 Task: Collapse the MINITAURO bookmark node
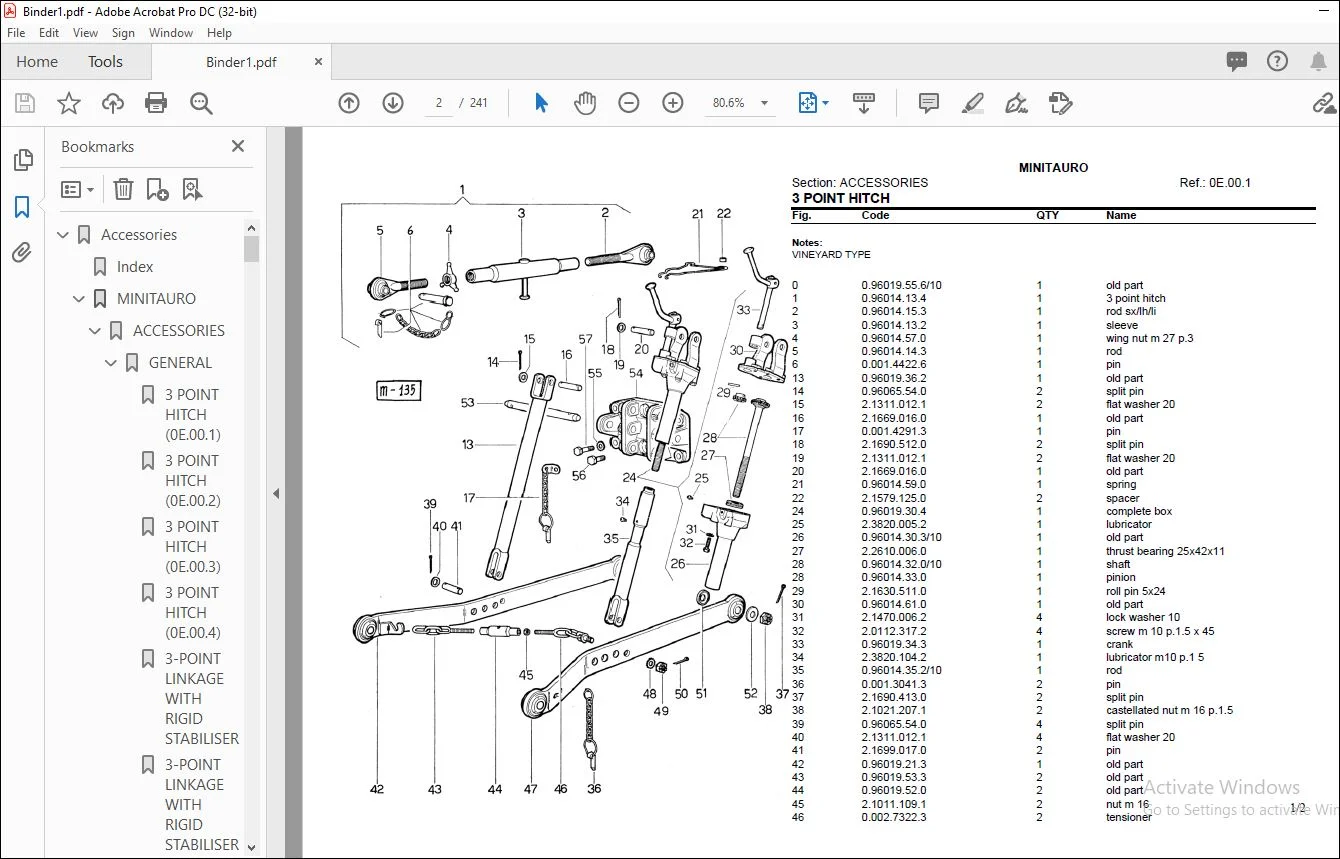80,299
